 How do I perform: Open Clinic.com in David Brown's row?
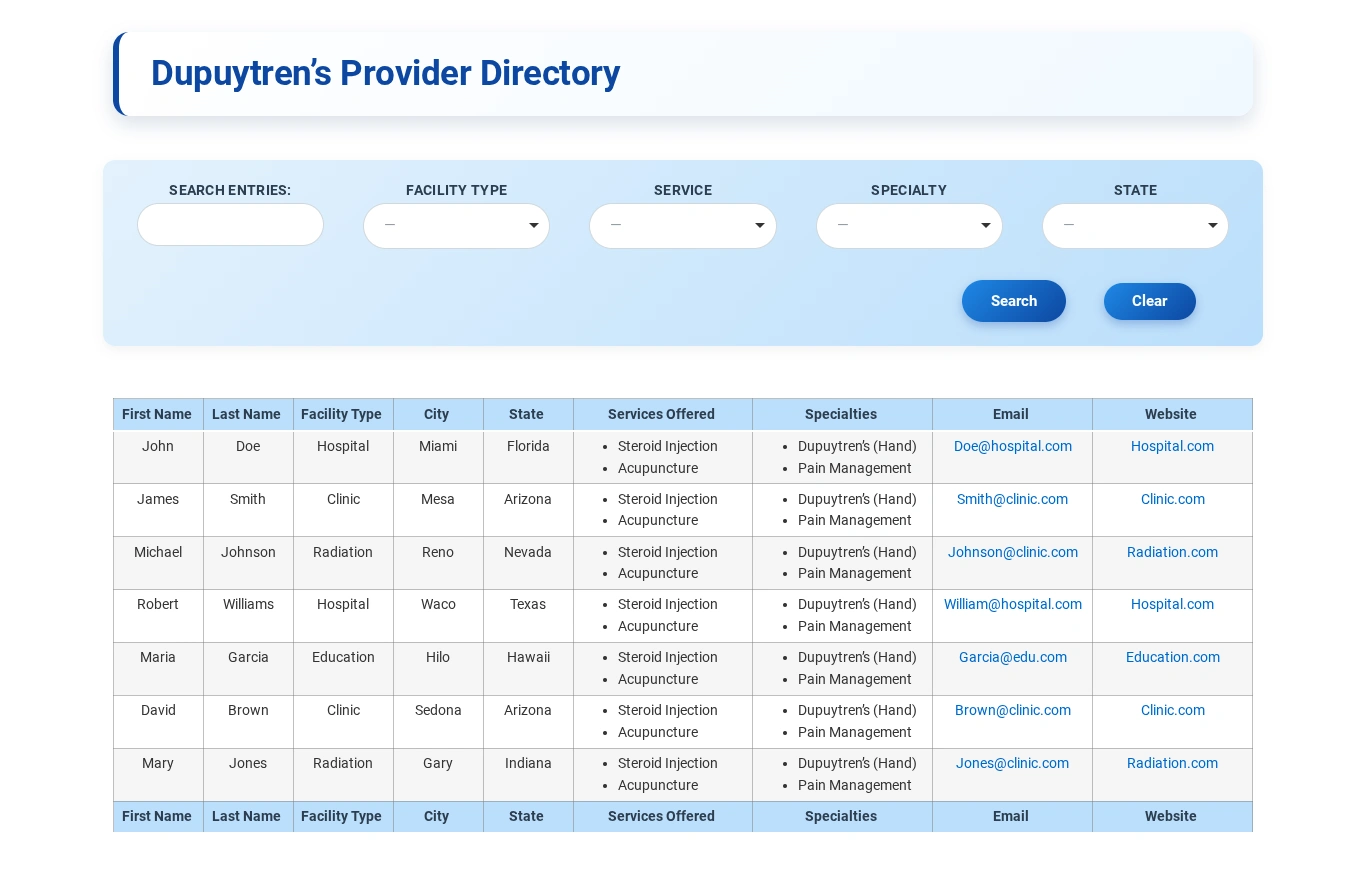pos(1173,710)
